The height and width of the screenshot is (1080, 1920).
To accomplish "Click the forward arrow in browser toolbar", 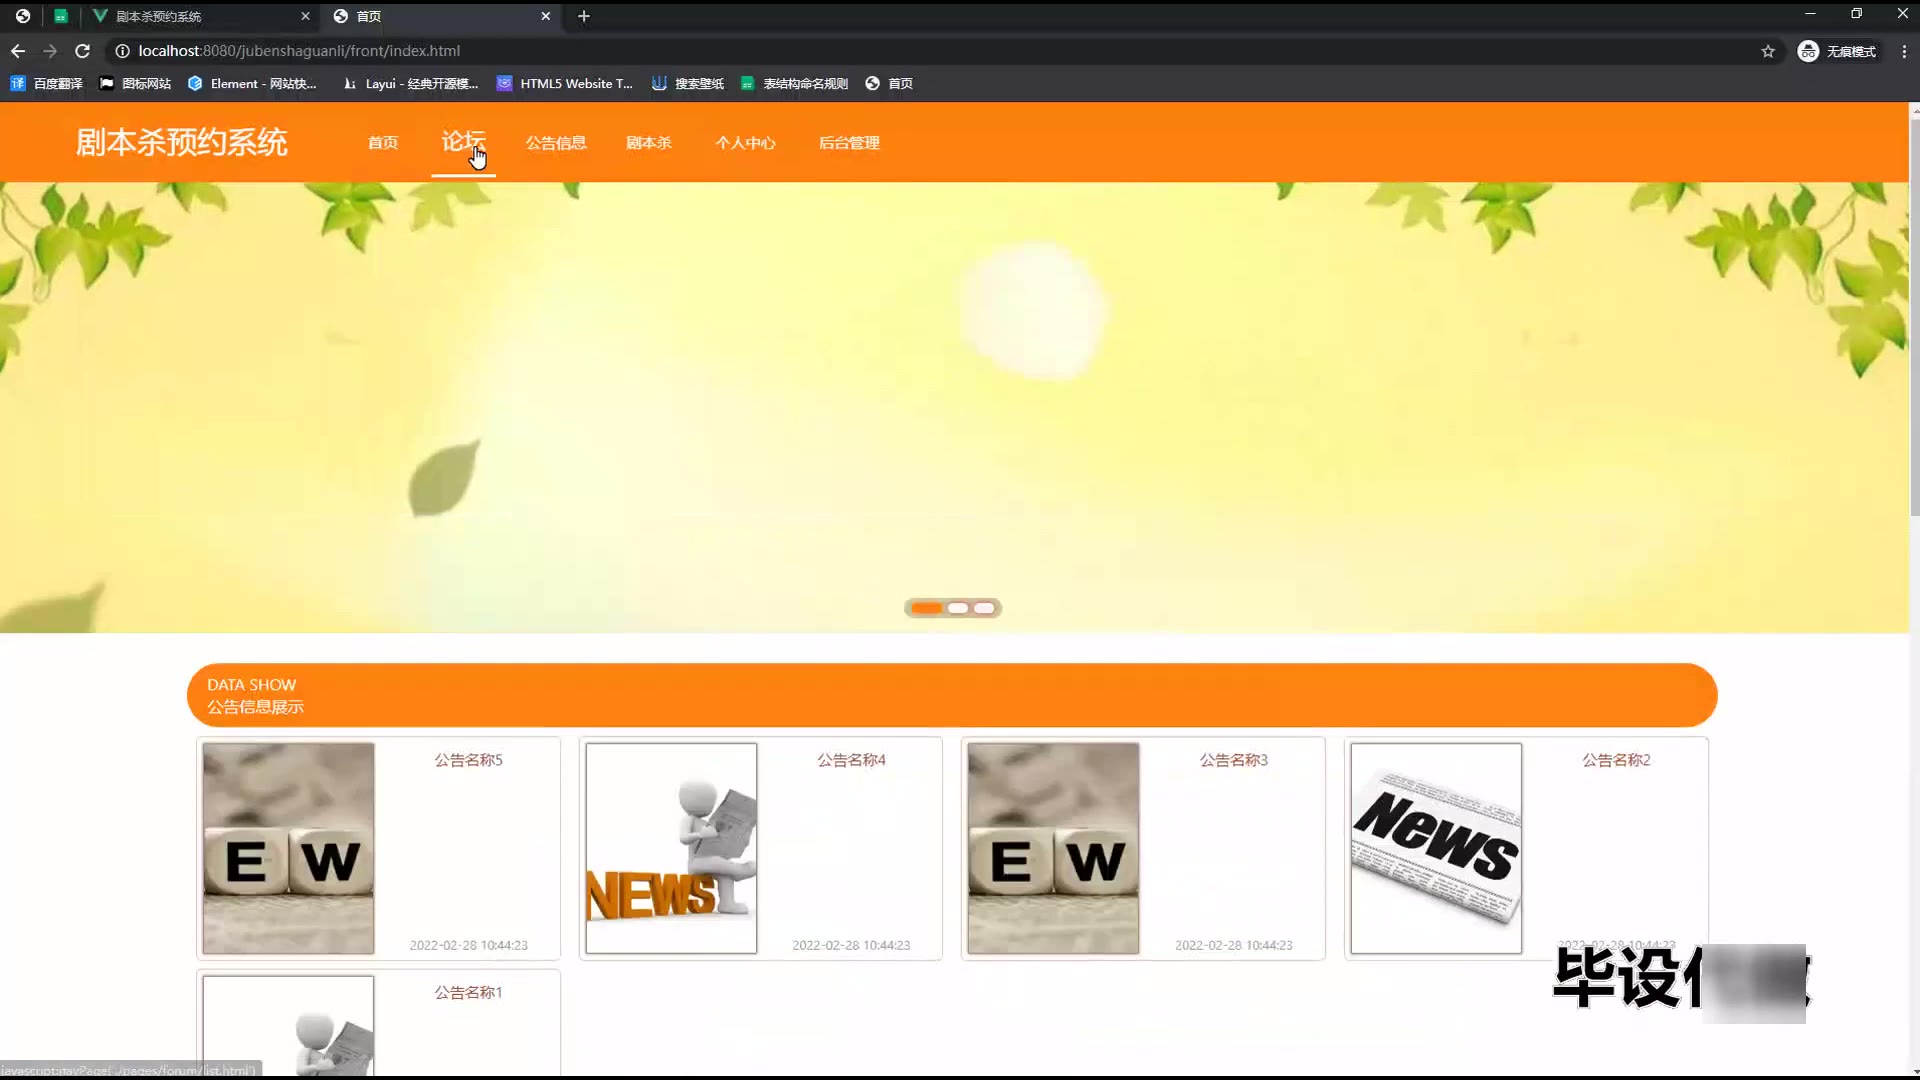I will [x=50, y=51].
